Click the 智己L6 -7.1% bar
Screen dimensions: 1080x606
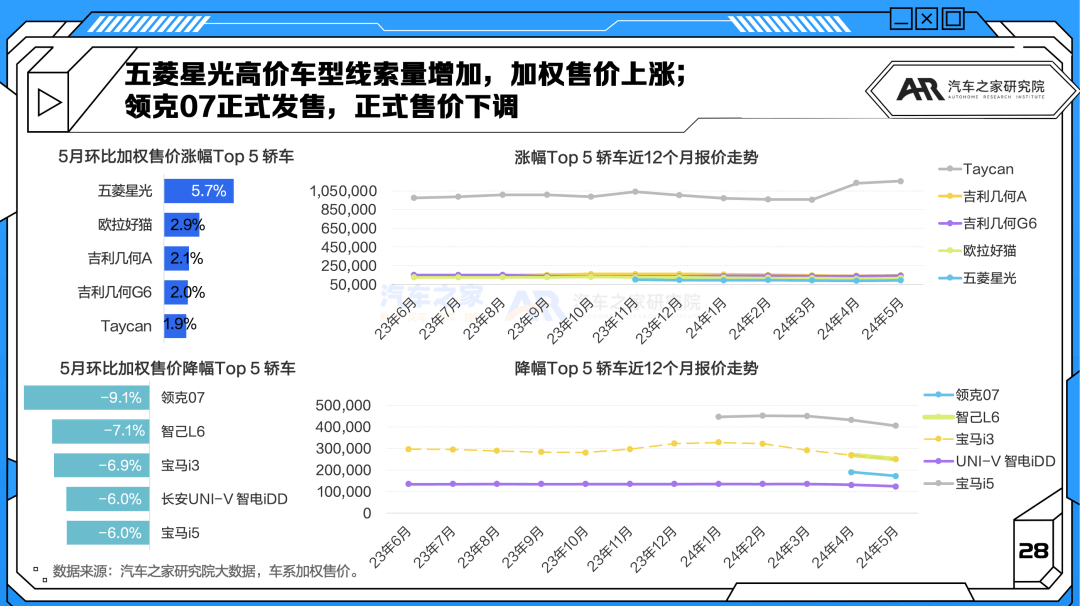point(101,431)
